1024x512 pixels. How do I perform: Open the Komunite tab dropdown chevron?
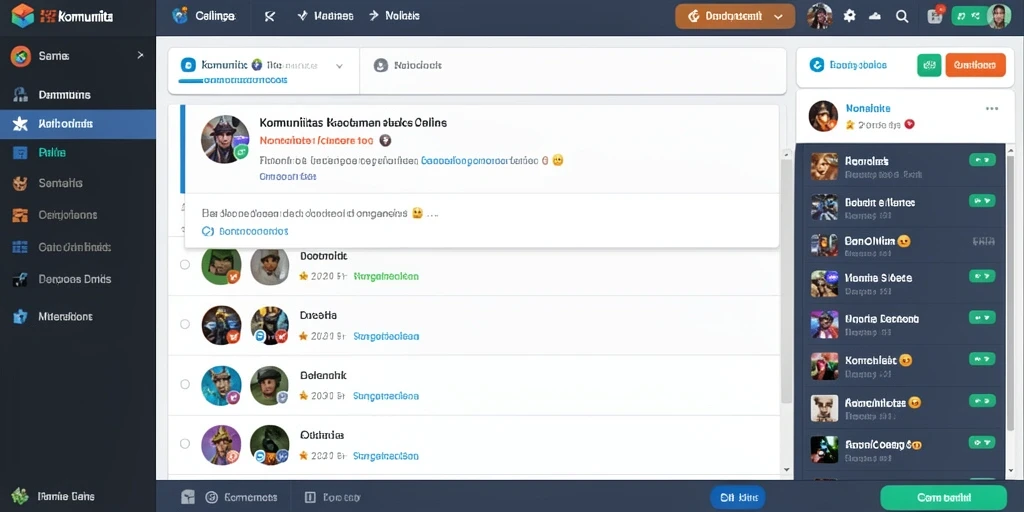(x=339, y=66)
